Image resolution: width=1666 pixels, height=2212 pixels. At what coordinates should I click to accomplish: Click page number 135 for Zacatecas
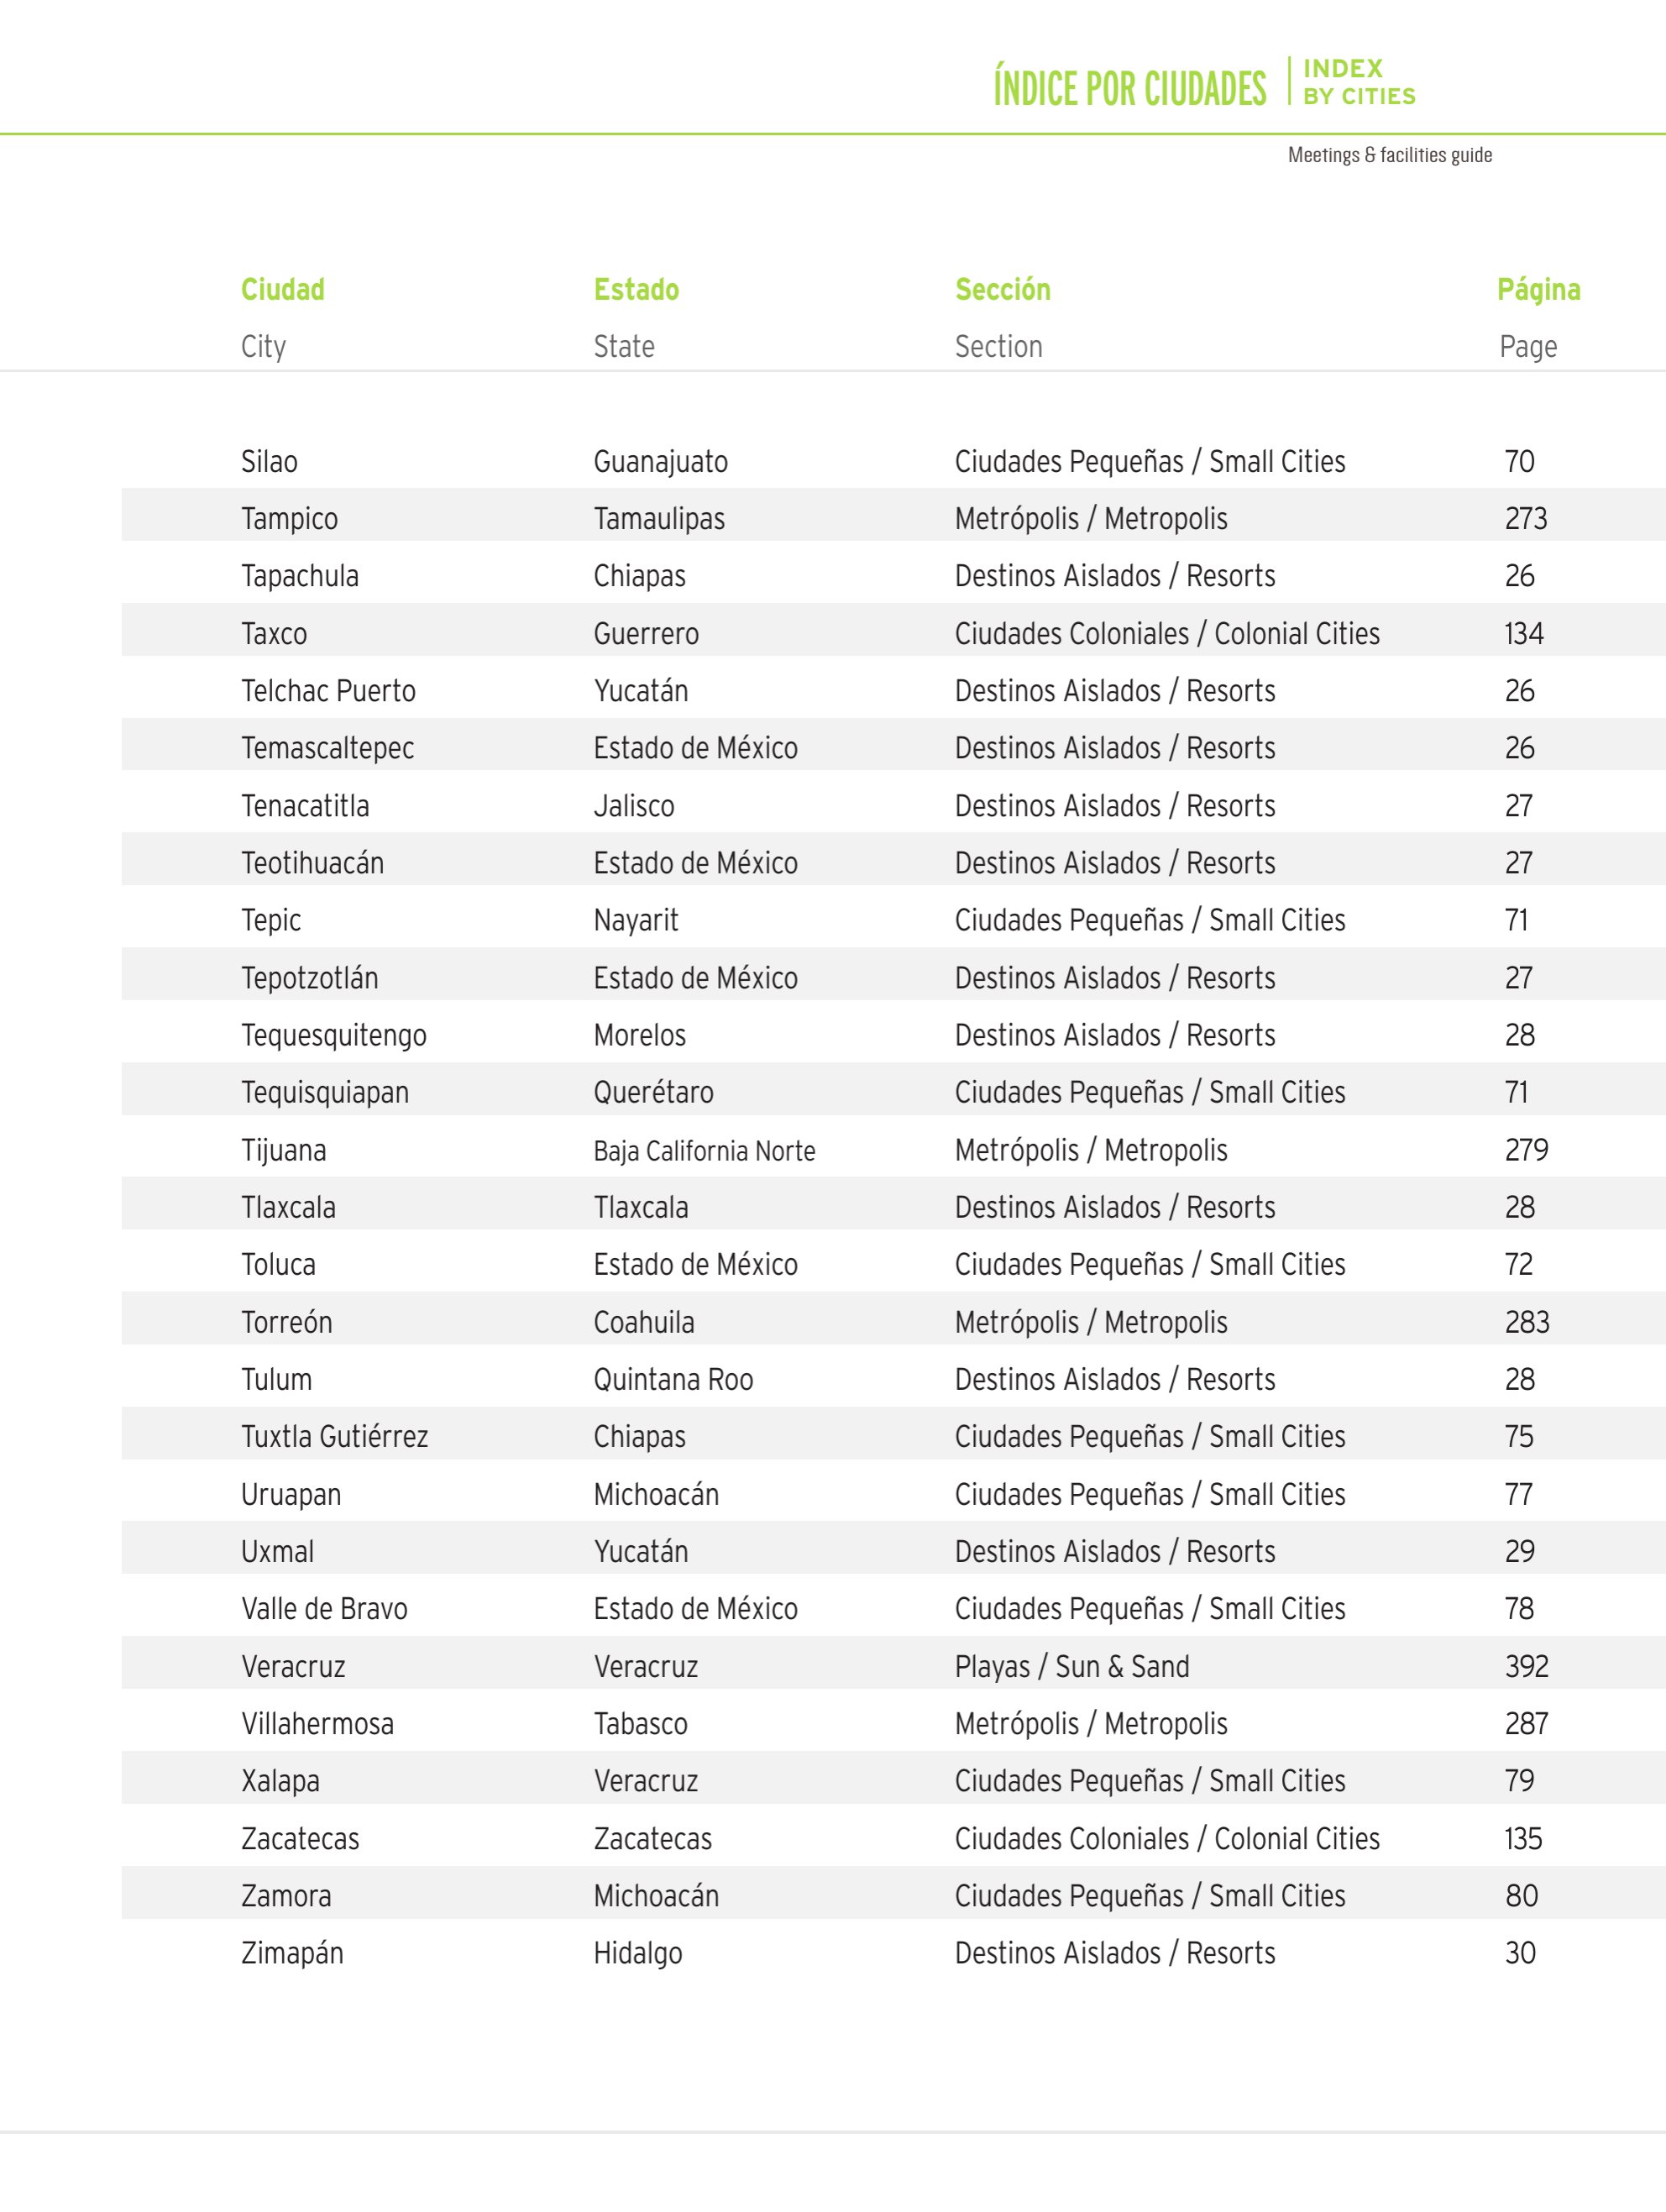click(1523, 1839)
